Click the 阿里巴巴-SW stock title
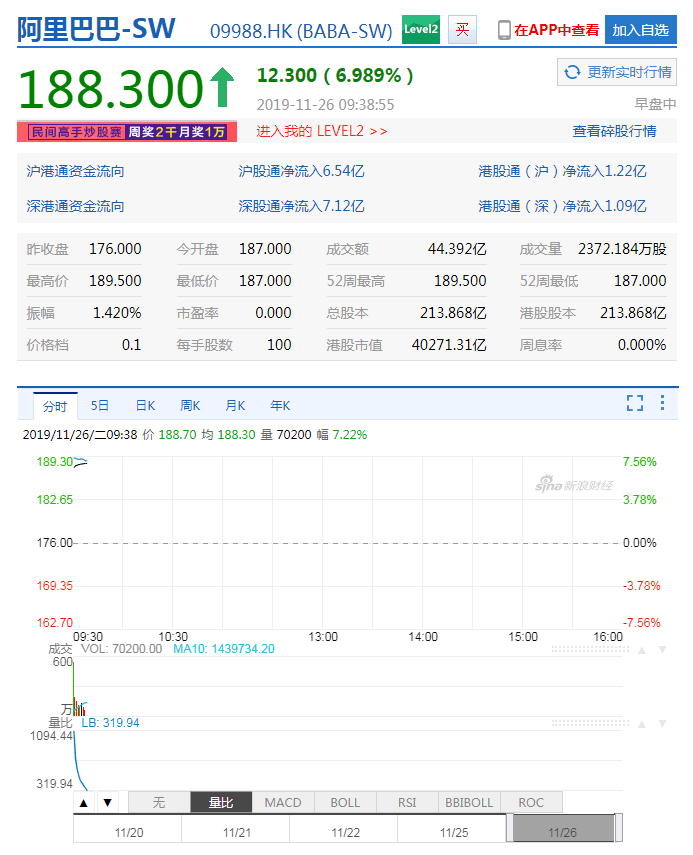Viewport: 693px width, 855px height. coord(96,29)
